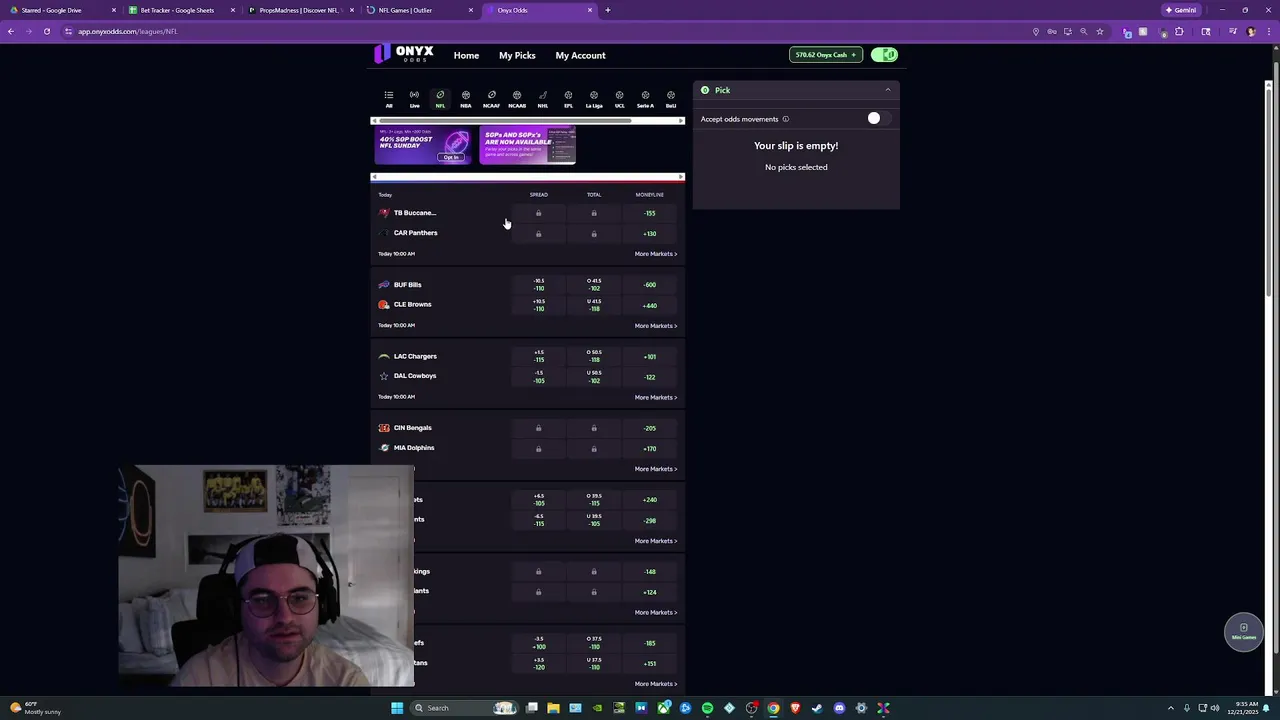Open the Windows Start menu
The width and height of the screenshot is (1280, 720).
[397, 708]
